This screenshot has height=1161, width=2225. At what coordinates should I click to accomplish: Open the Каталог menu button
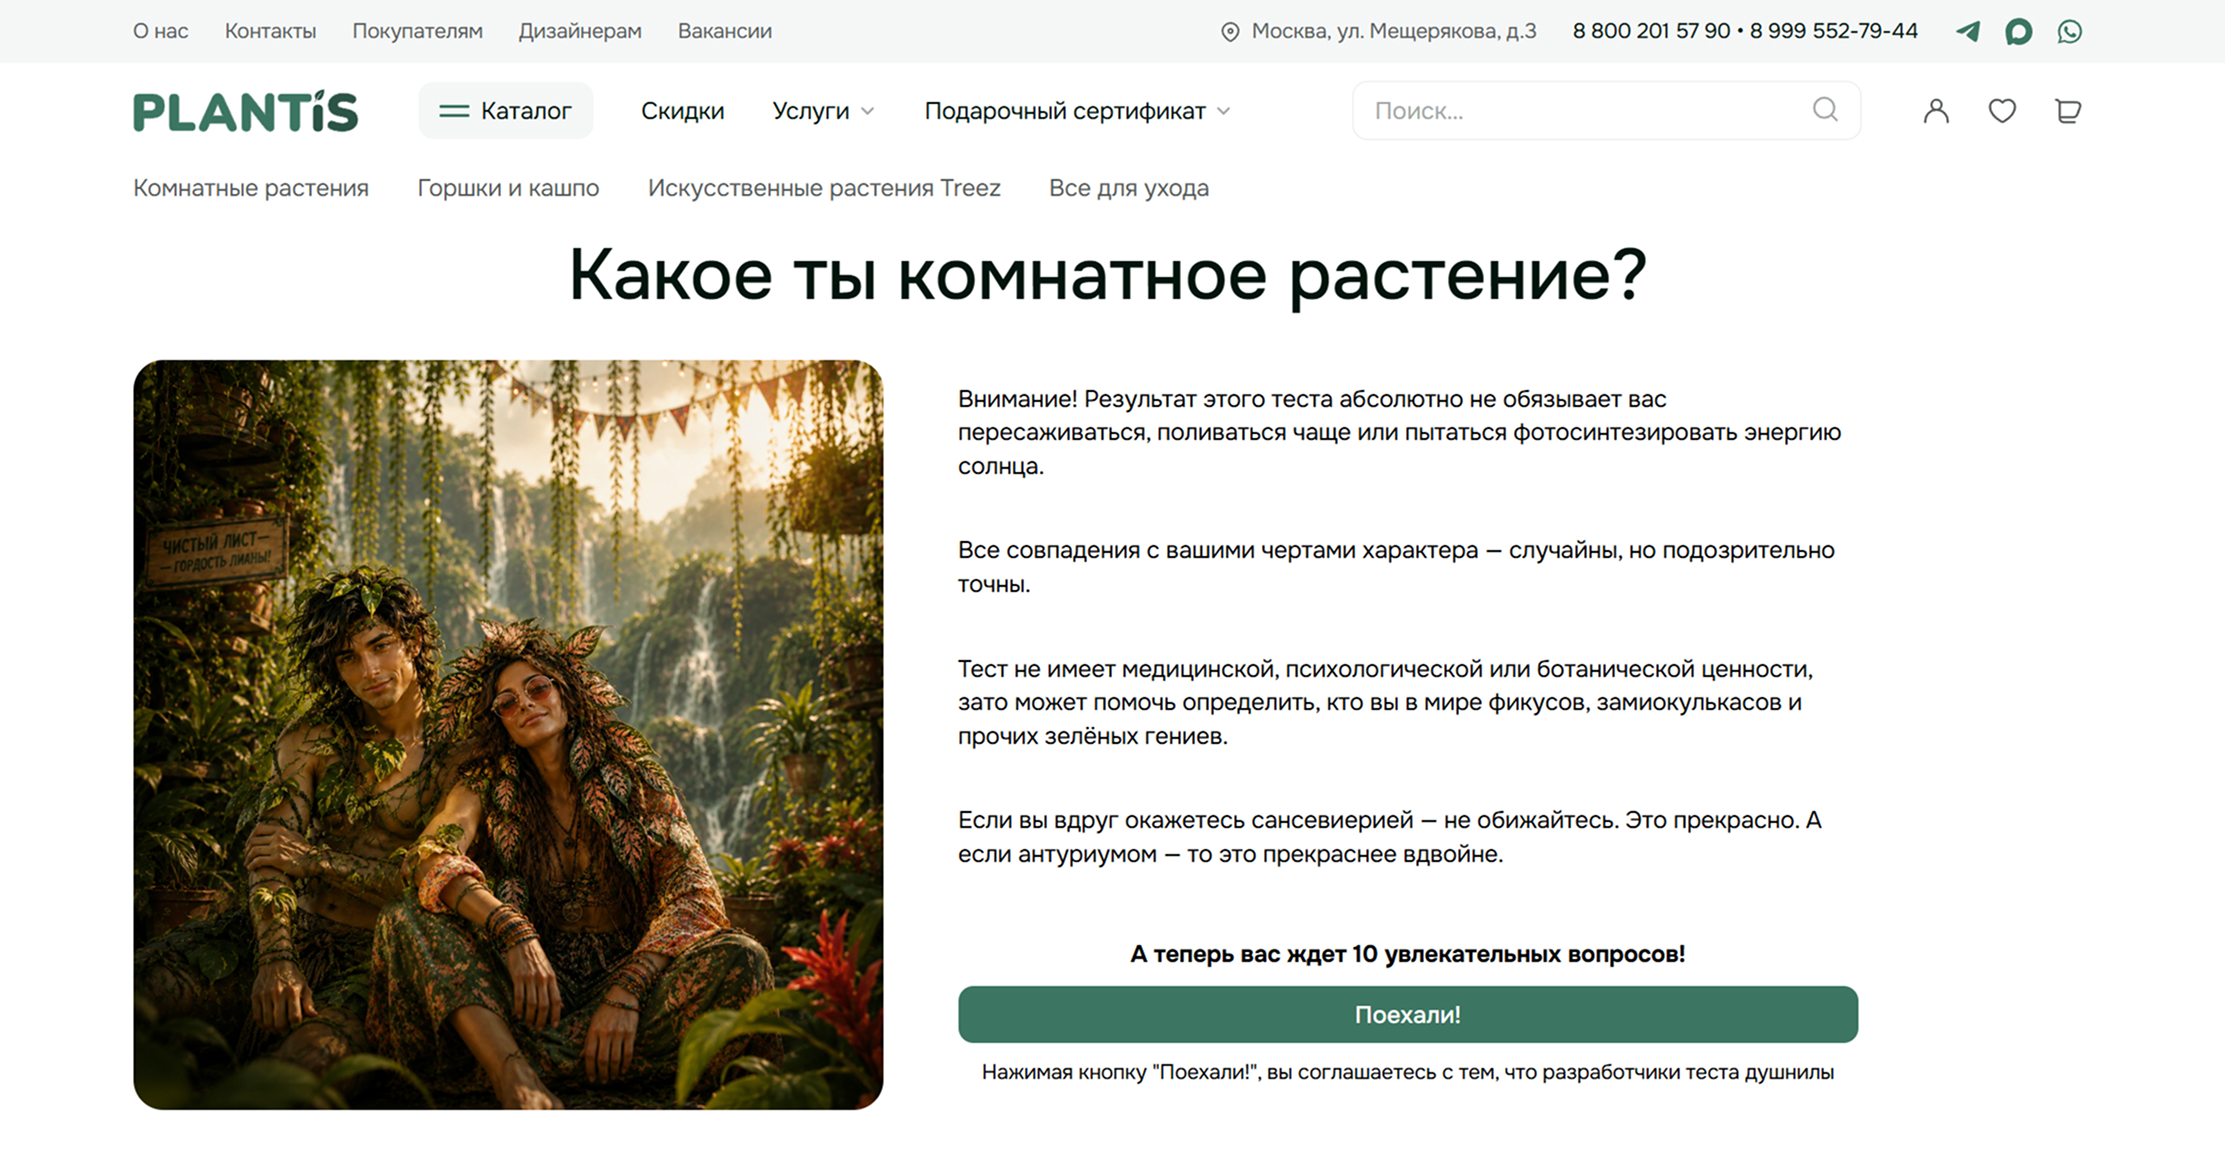click(x=506, y=110)
